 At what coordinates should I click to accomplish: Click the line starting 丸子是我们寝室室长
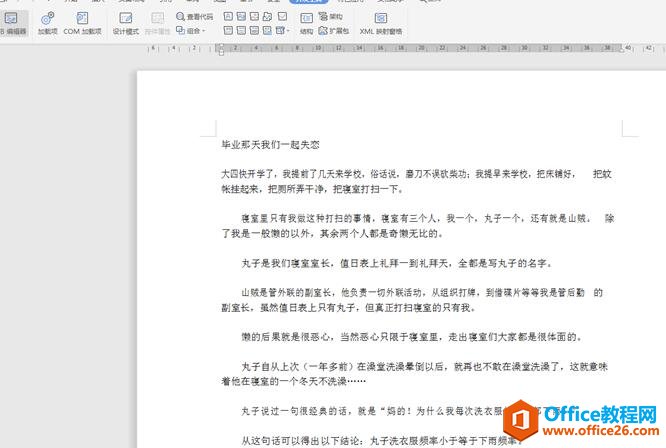point(397,263)
